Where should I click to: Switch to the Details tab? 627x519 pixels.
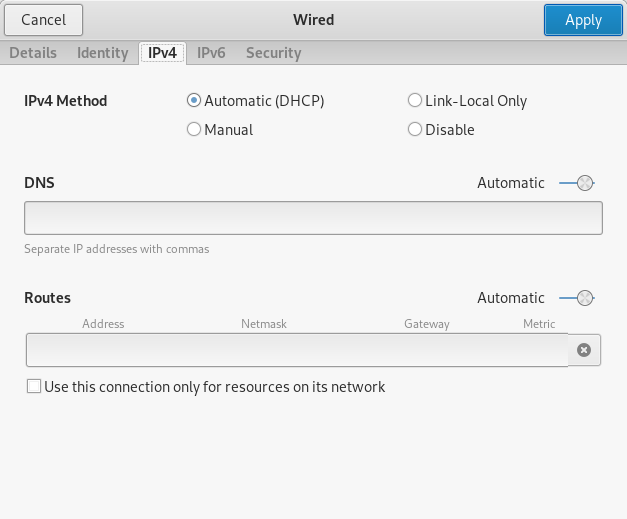click(33, 53)
